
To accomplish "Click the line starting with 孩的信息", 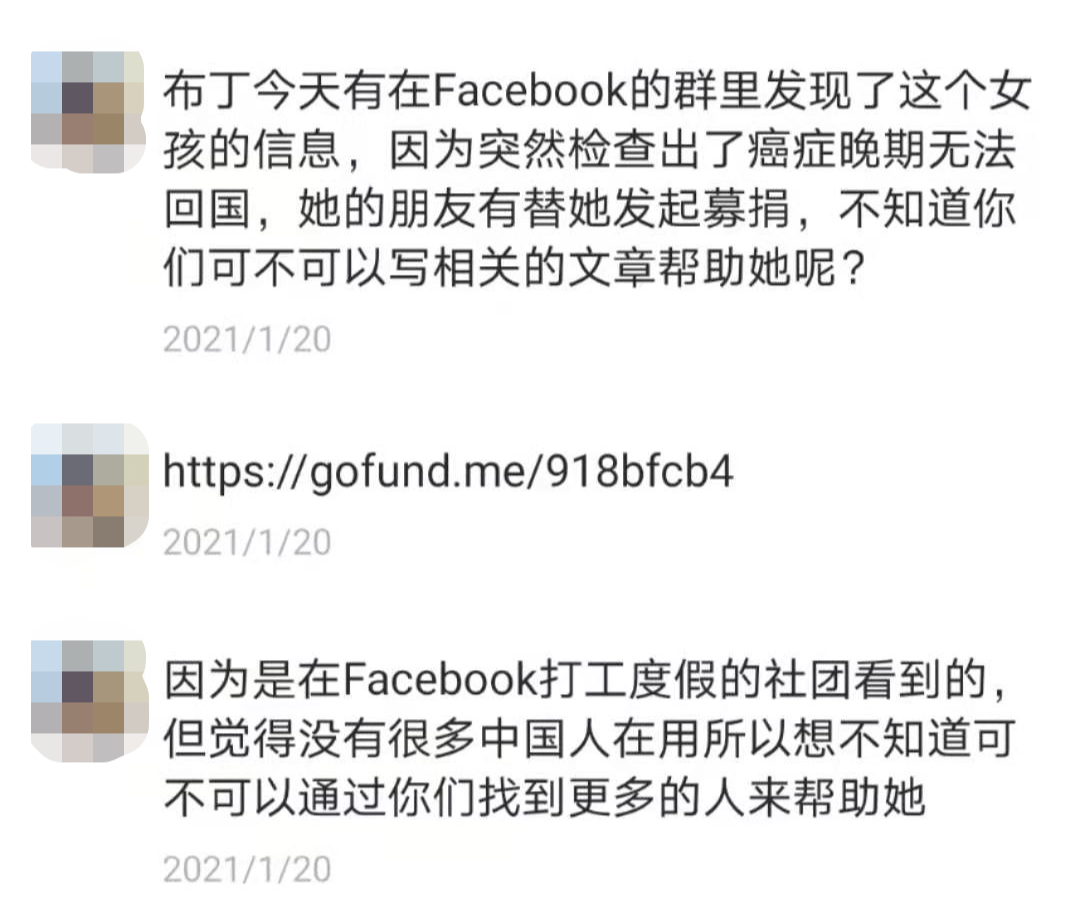I will [x=590, y=149].
